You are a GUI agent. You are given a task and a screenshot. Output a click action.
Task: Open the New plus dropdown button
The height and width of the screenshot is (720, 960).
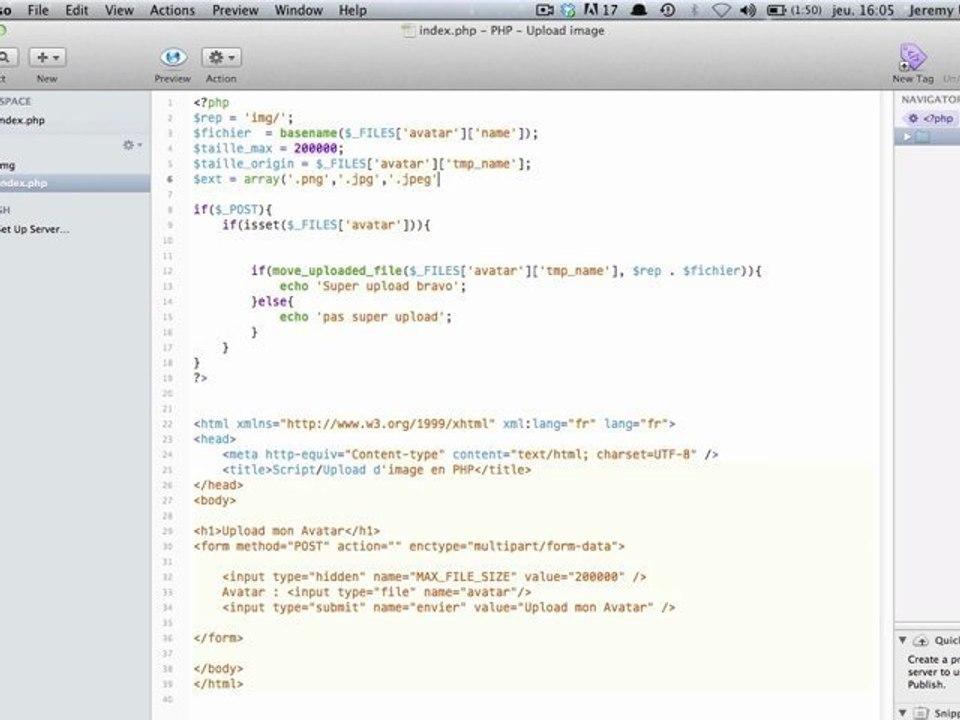(47, 58)
